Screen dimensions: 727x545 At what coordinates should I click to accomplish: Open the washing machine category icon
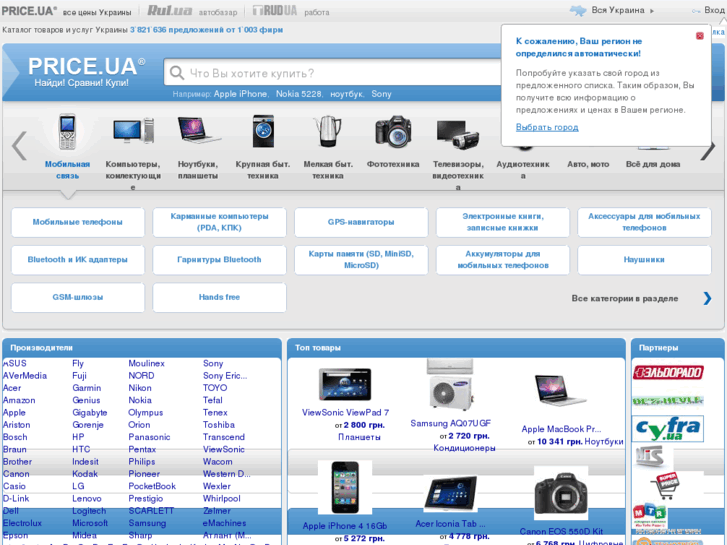[x=263, y=131]
